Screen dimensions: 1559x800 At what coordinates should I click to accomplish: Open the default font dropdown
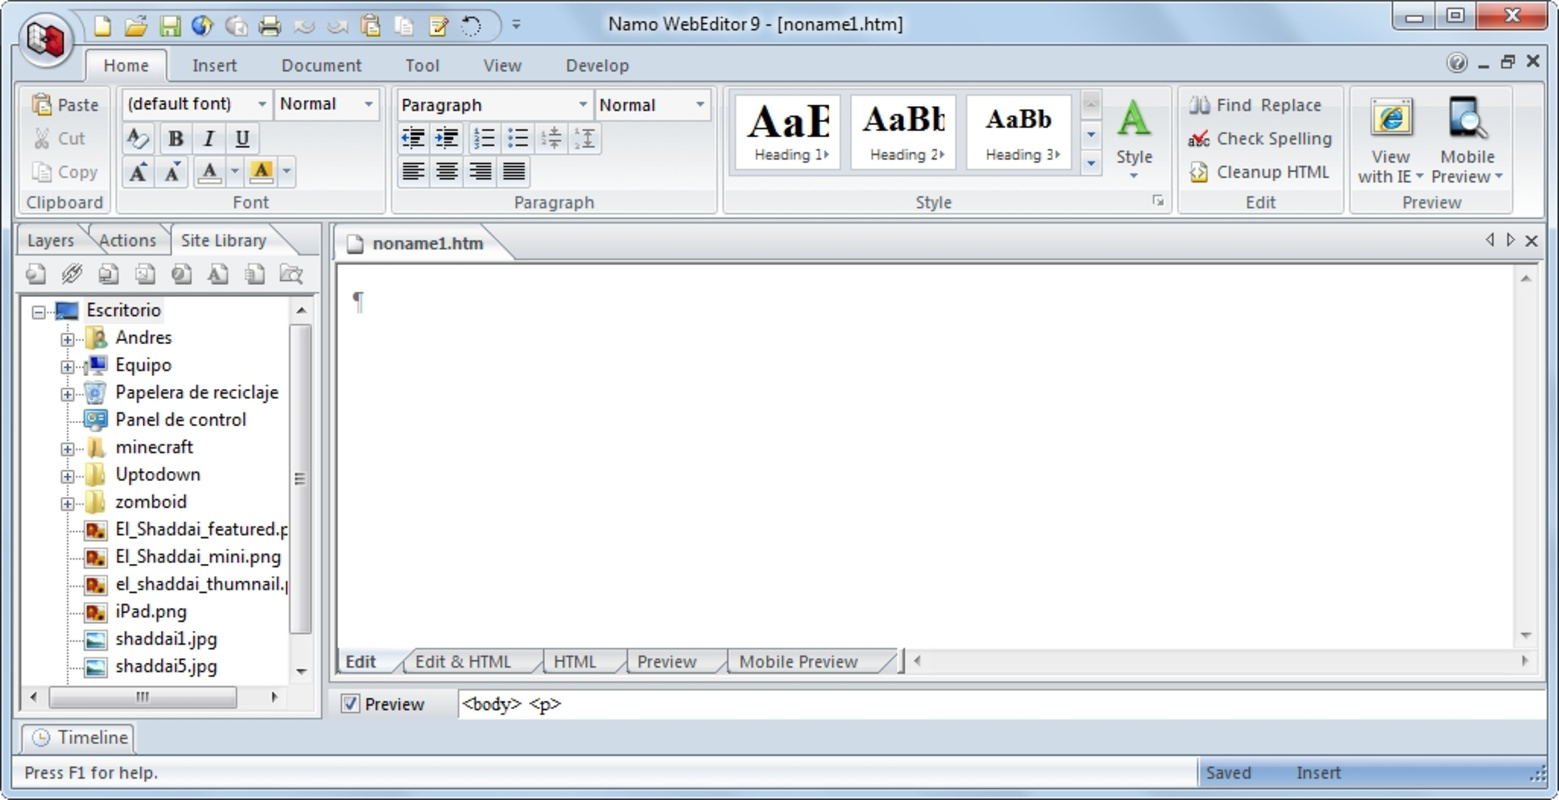[x=262, y=104]
